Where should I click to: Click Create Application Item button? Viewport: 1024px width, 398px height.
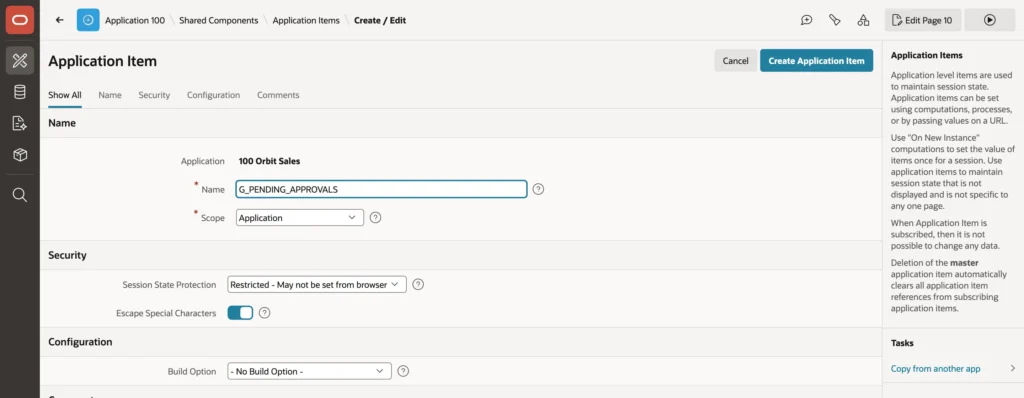(x=816, y=61)
